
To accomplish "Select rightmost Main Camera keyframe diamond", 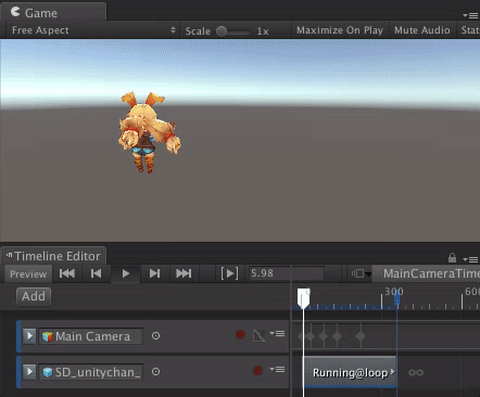I will point(360,336).
